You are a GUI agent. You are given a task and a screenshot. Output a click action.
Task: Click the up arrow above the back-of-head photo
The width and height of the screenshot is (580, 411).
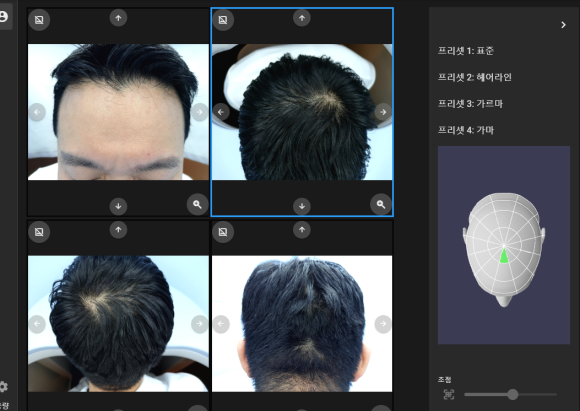(x=302, y=230)
